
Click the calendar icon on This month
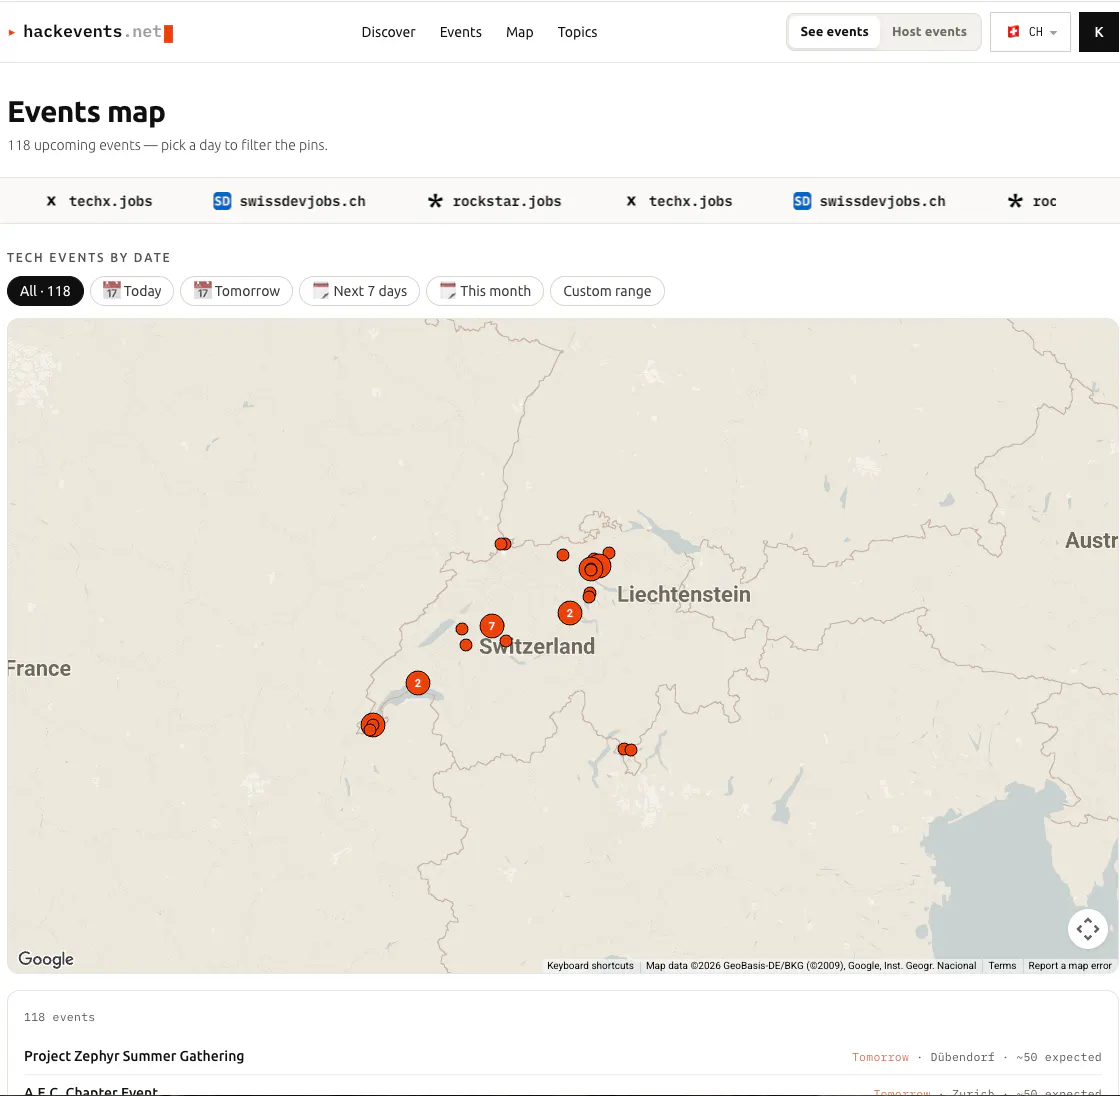448,290
